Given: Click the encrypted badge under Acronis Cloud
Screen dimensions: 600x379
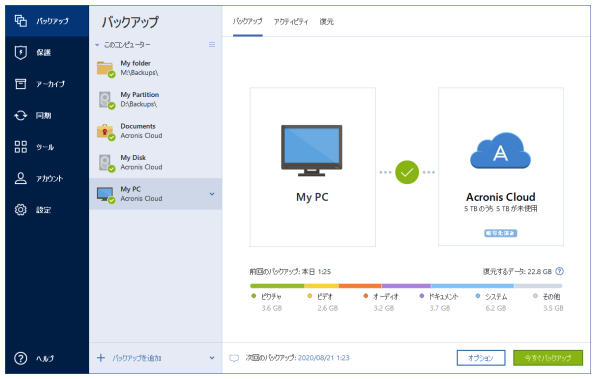Looking at the screenshot, I should (501, 233).
